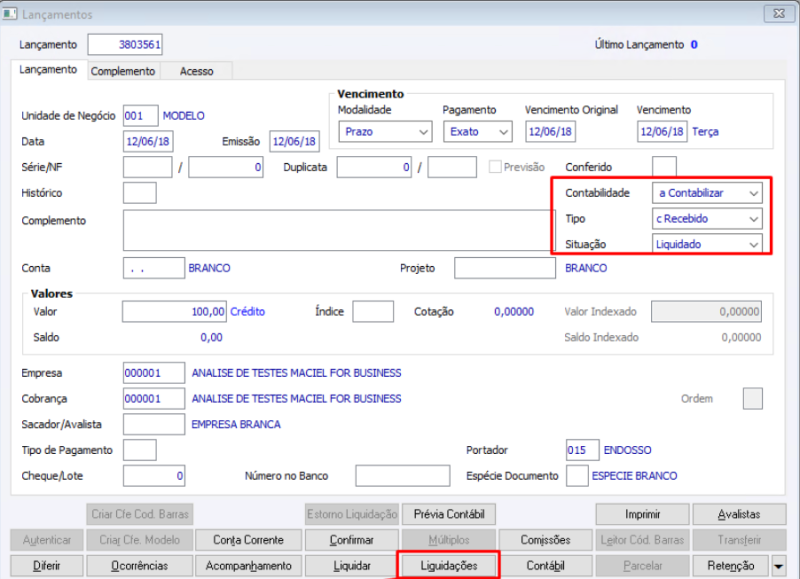Click the NF number field

point(226,167)
